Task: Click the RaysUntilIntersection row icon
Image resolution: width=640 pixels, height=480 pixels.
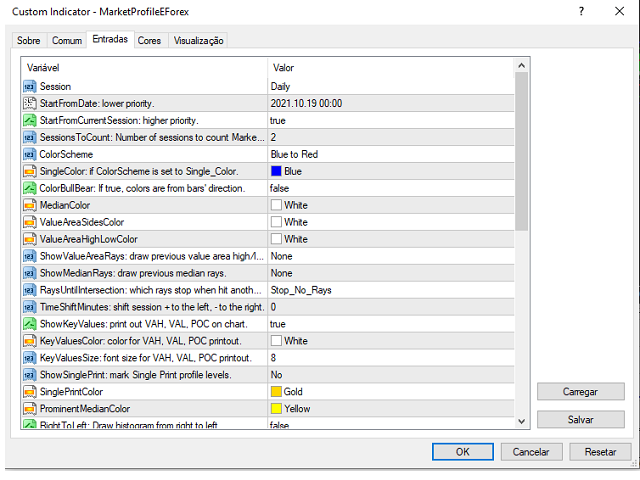Action: click(30, 290)
